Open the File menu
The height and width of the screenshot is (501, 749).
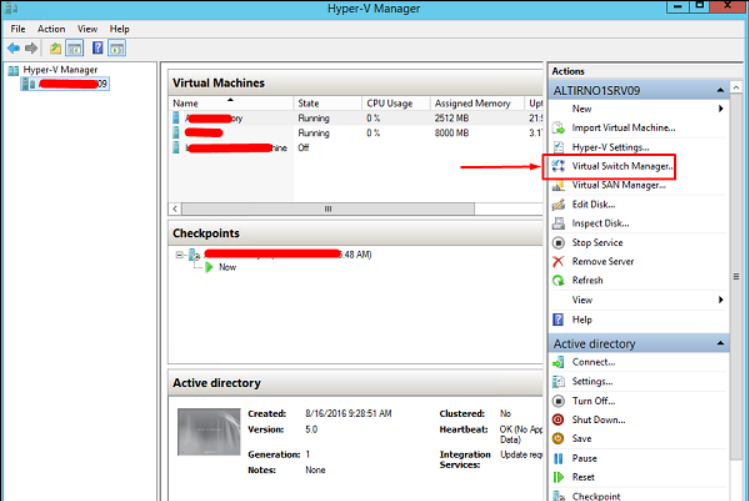pyautogui.click(x=18, y=29)
